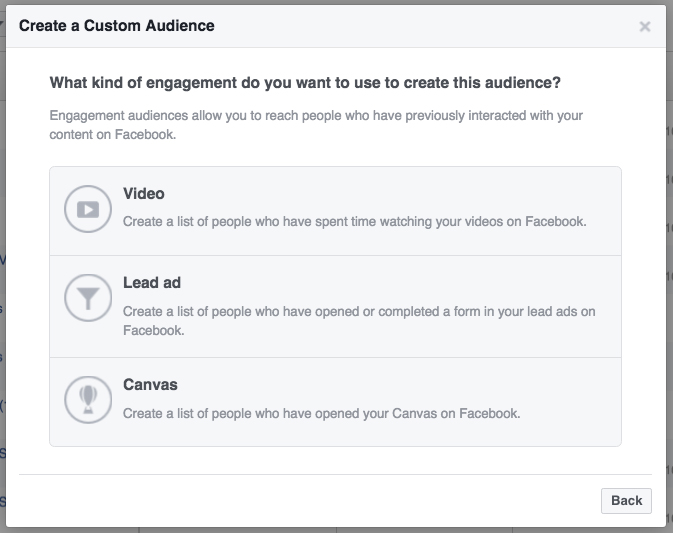
Task: Go back with the Back button
Action: tap(626, 501)
